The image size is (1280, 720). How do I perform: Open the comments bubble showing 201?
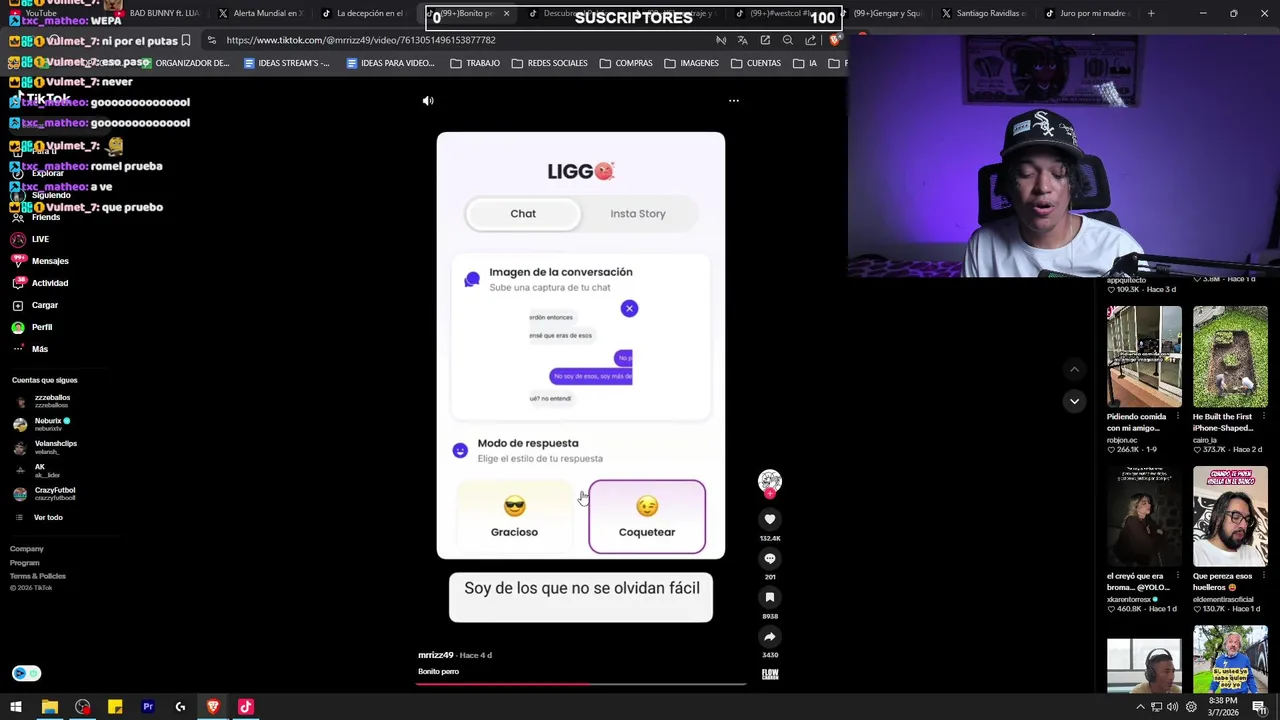[770, 558]
